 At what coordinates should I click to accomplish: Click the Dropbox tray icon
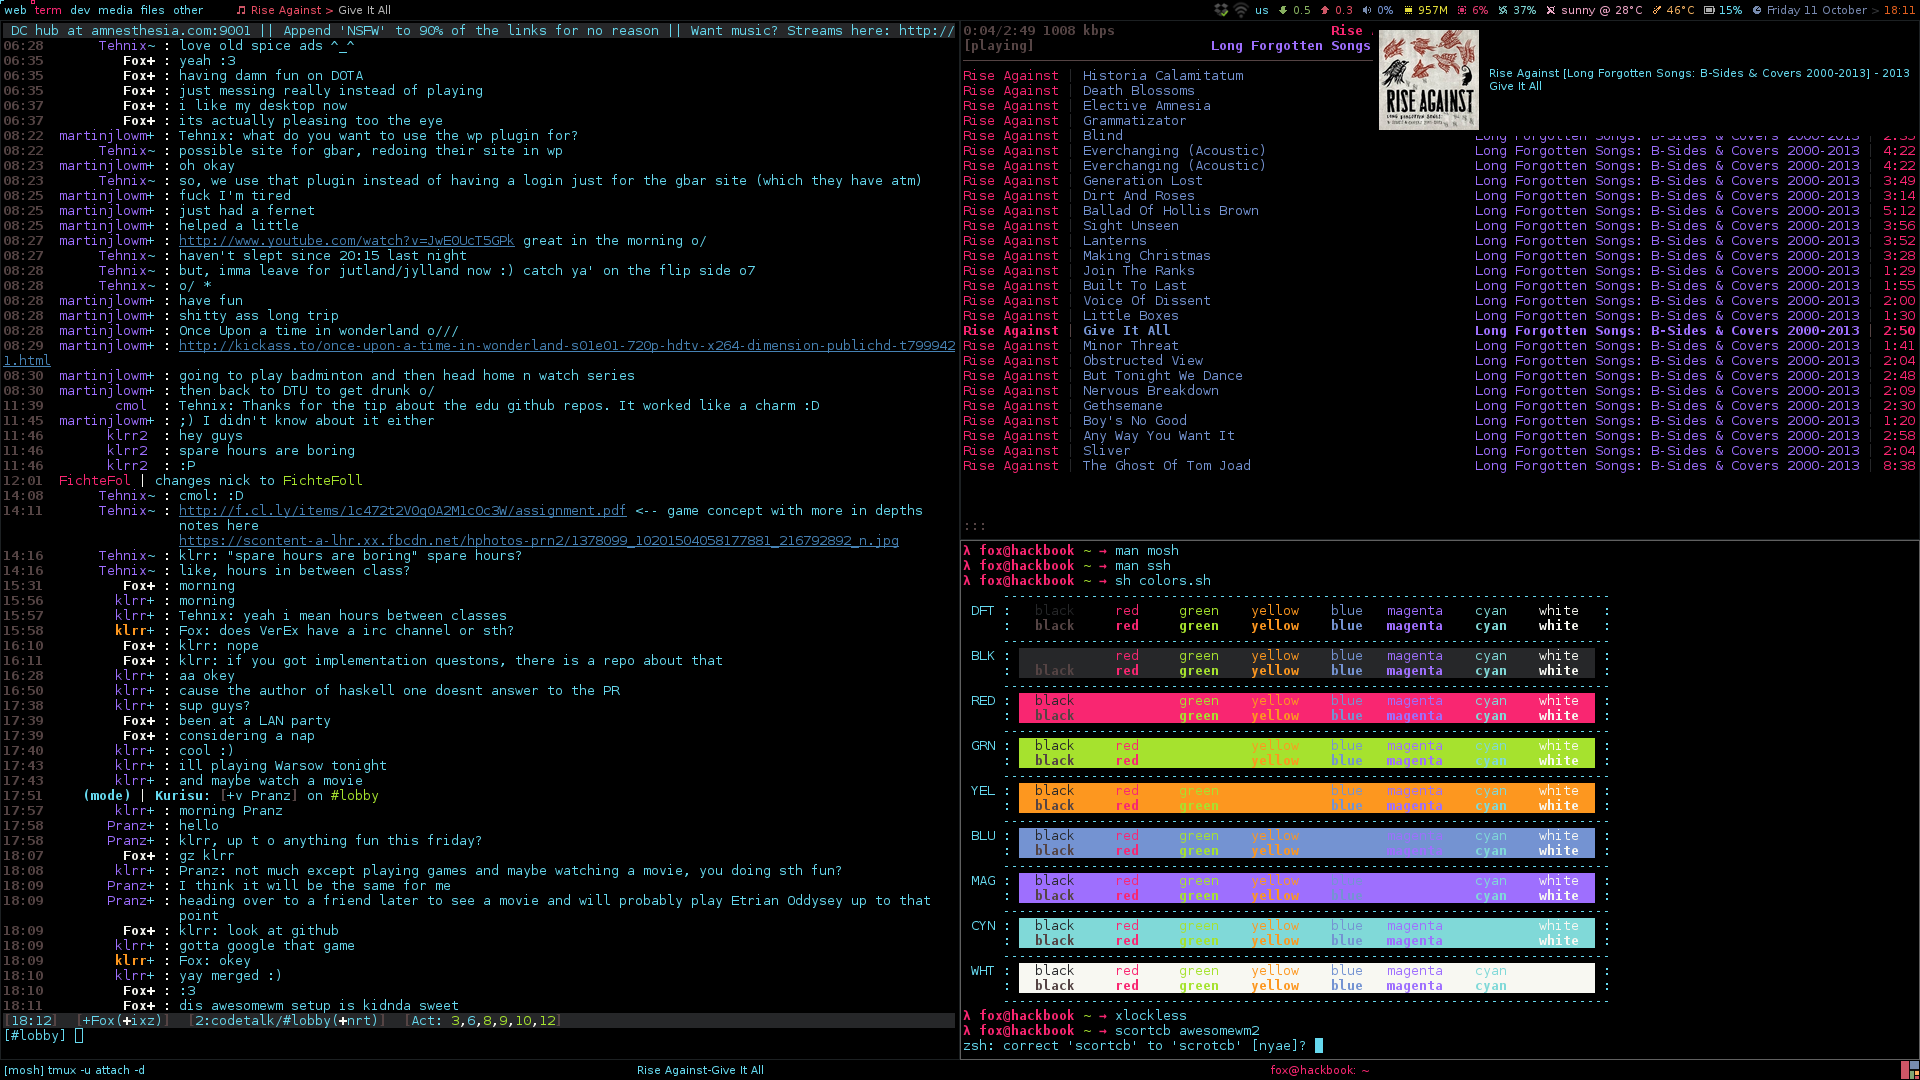pos(1221,10)
